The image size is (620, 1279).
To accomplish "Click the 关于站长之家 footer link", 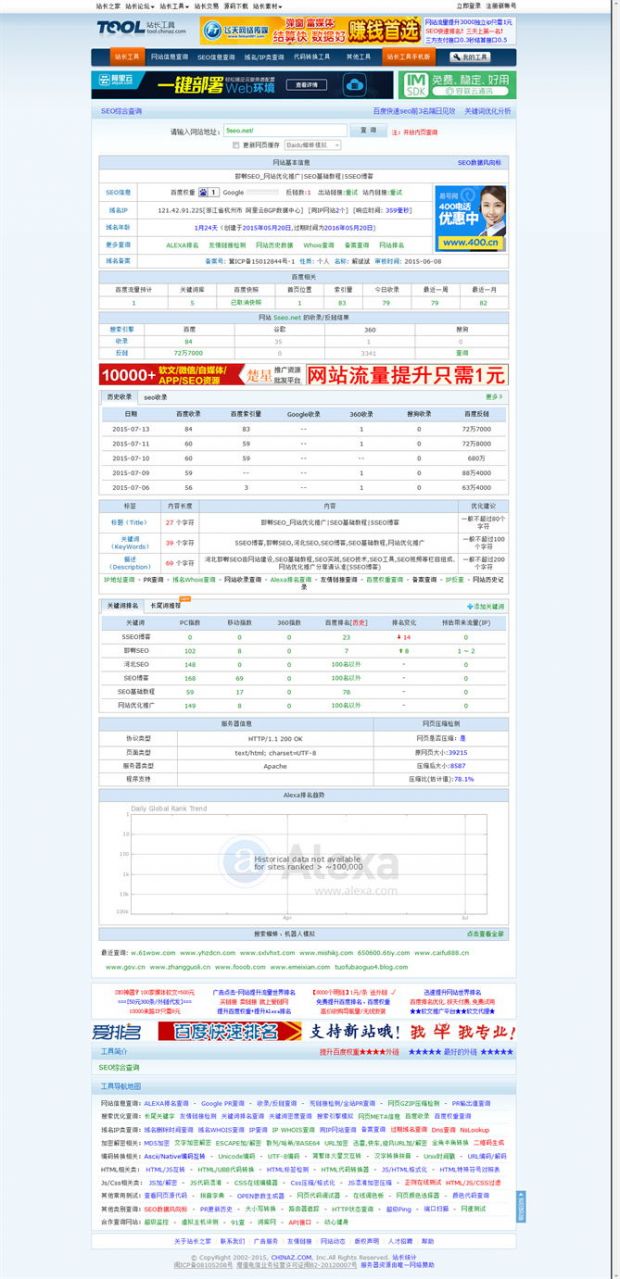I will (x=193, y=1241).
